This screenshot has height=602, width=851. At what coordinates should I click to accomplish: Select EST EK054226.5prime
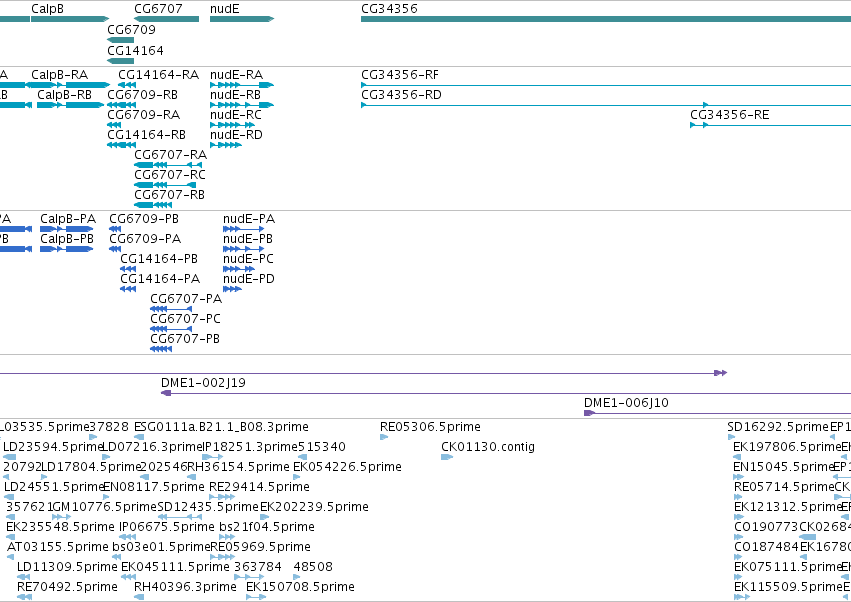[x=347, y=467]
